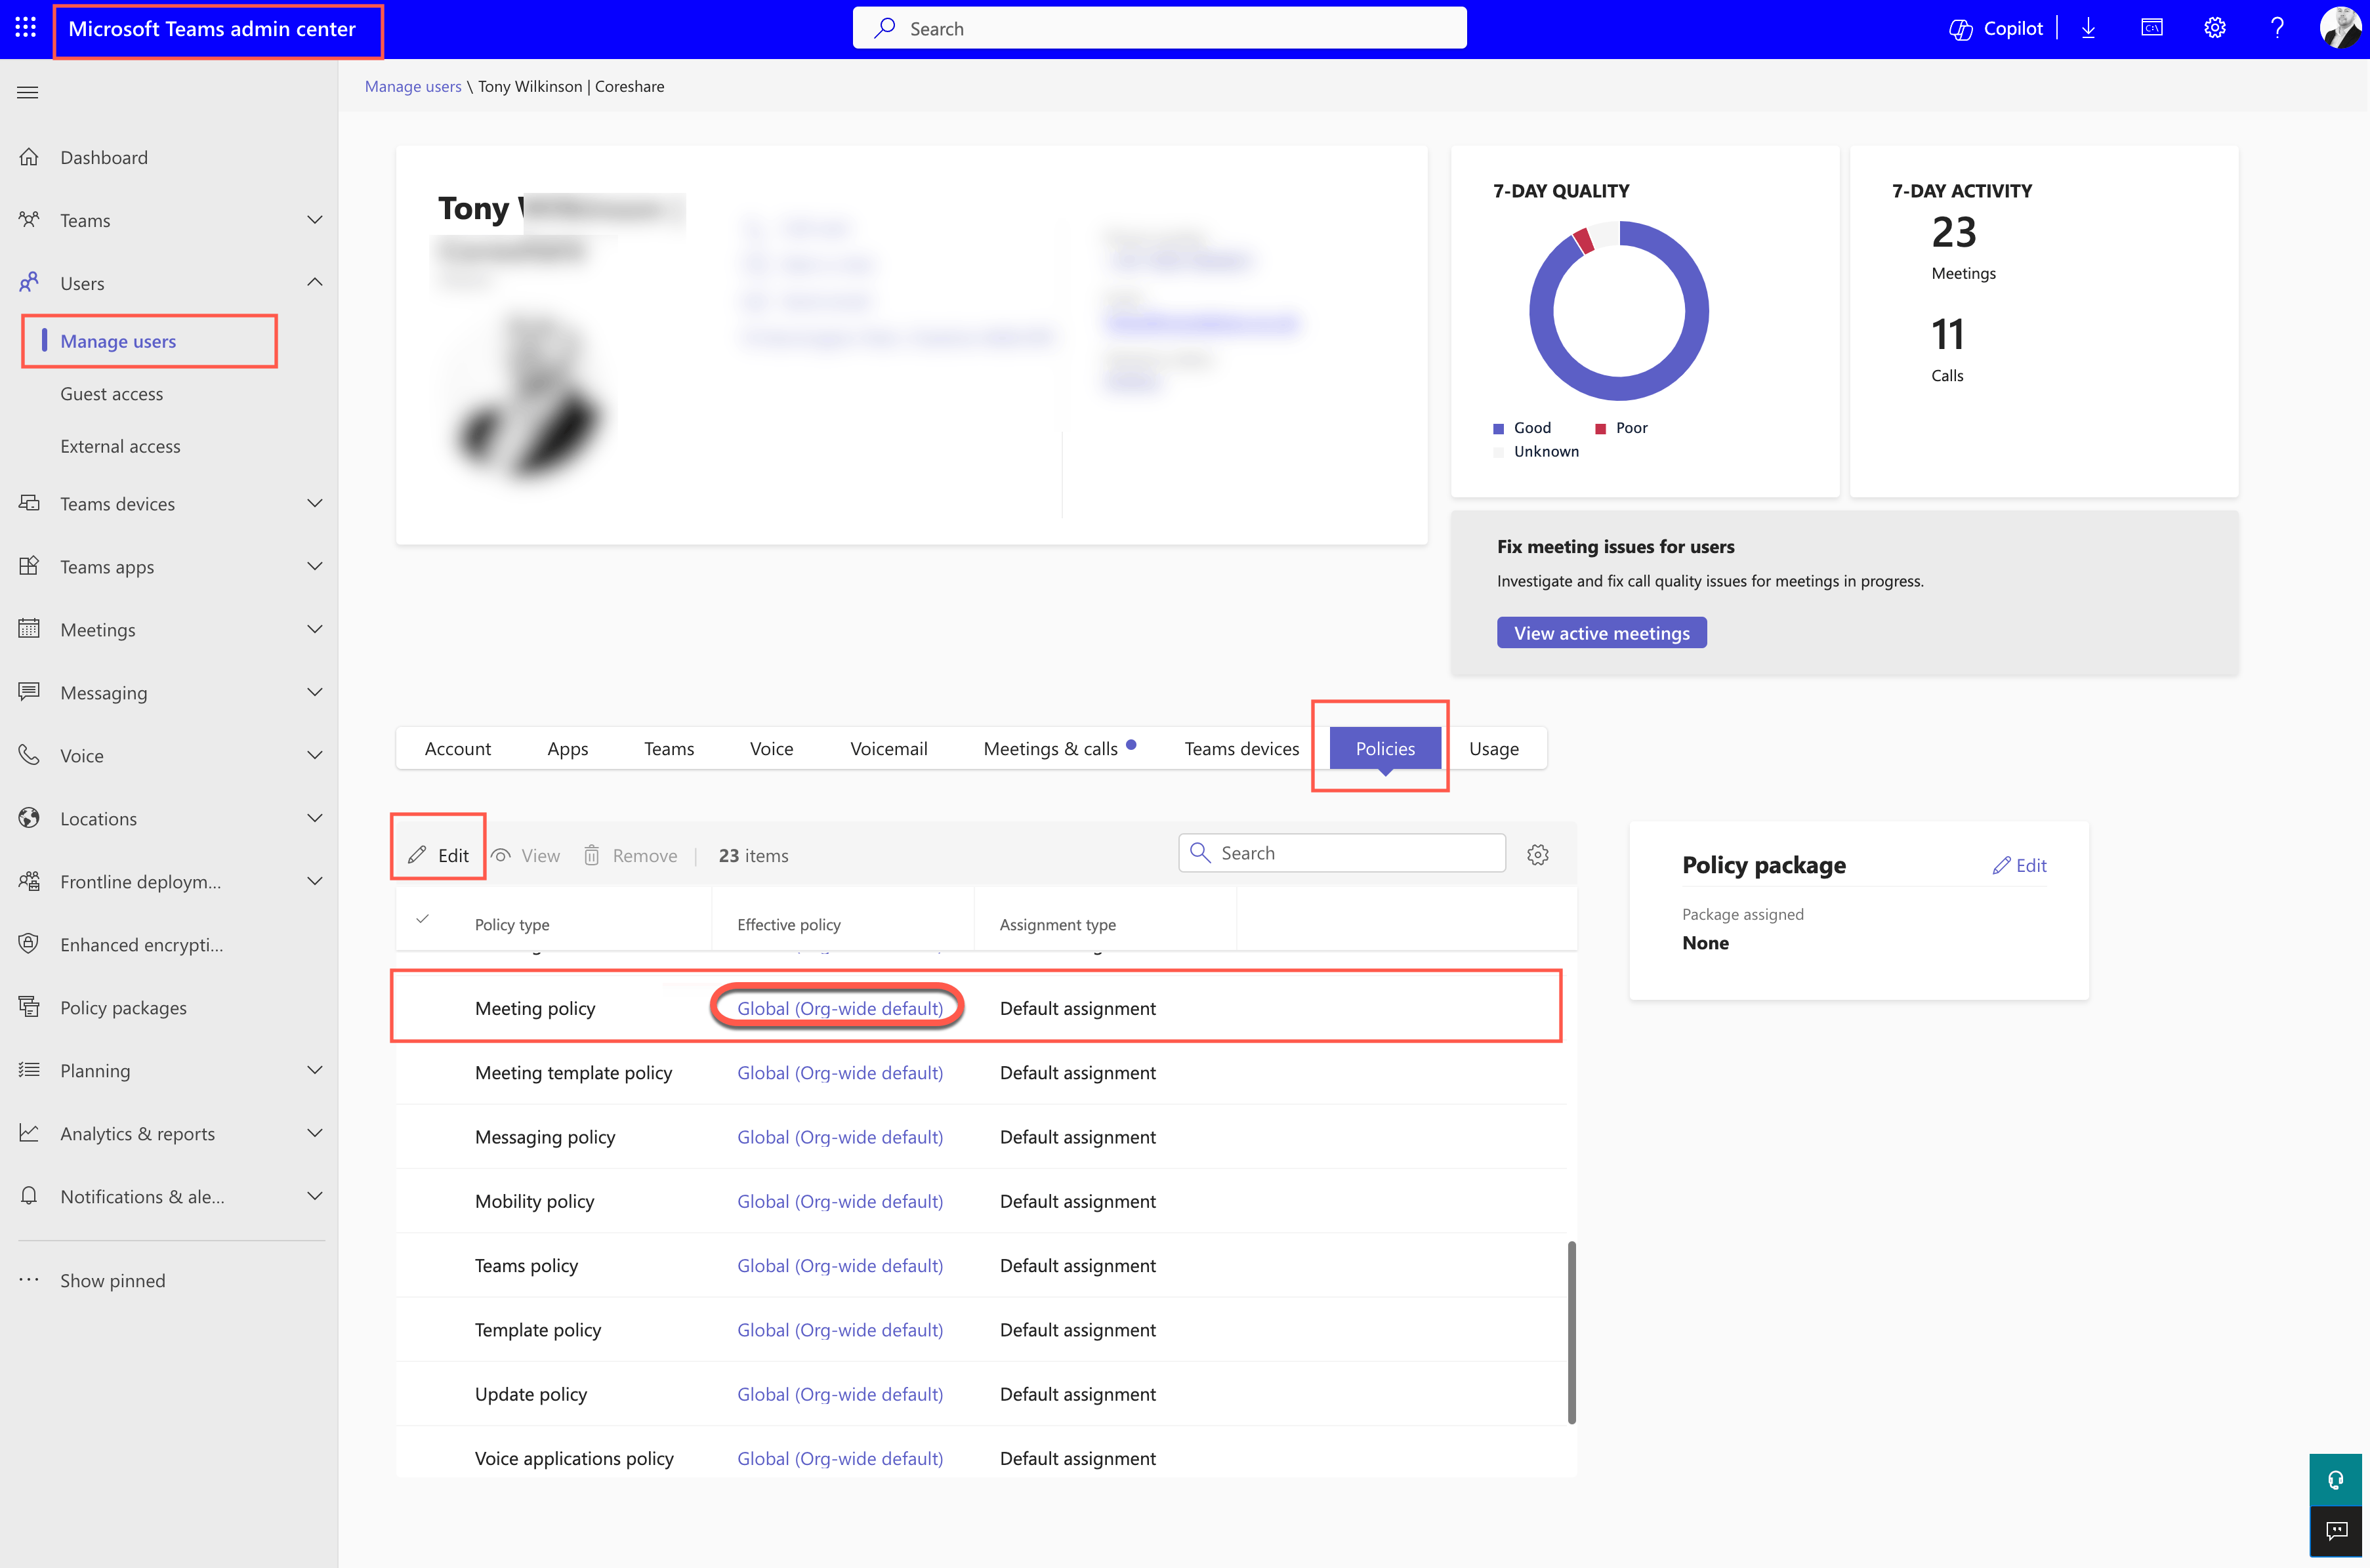Click the policies Search input field

(1342, 853)
